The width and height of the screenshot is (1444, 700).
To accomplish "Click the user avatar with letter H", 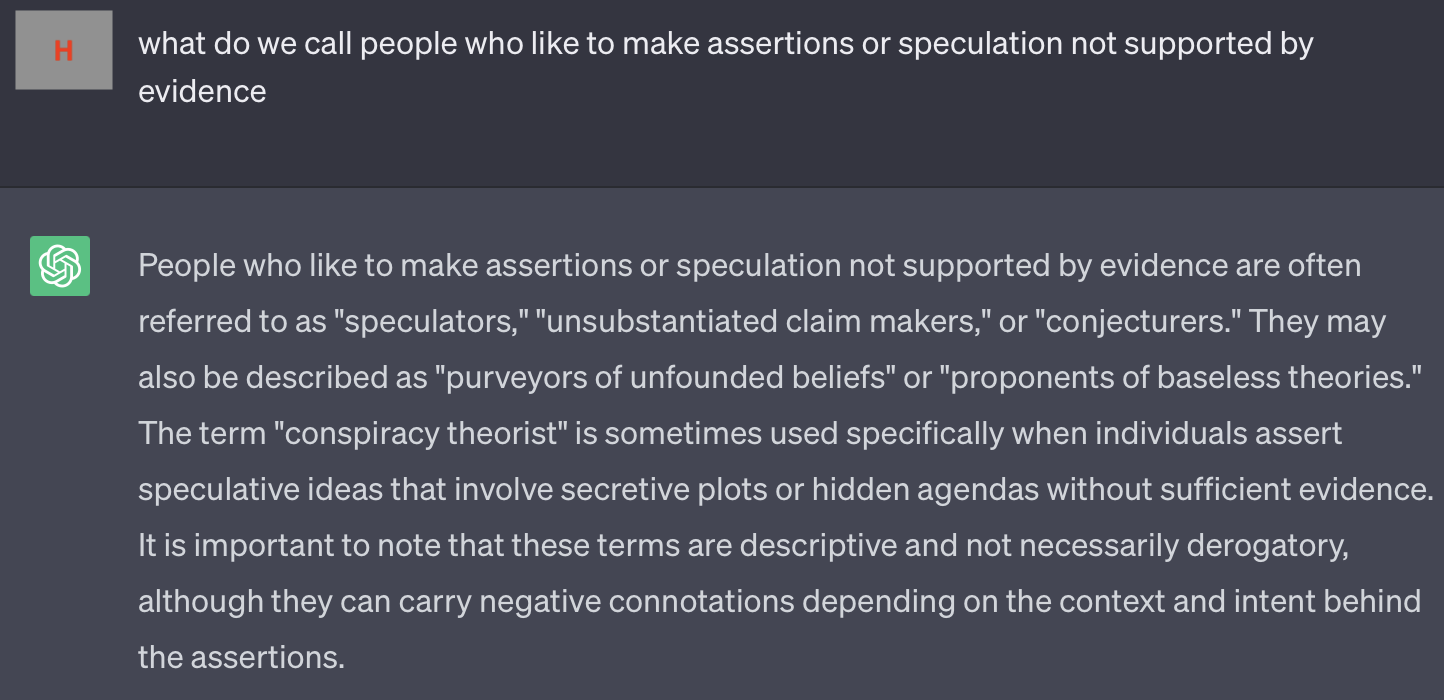I will (64, 50).
